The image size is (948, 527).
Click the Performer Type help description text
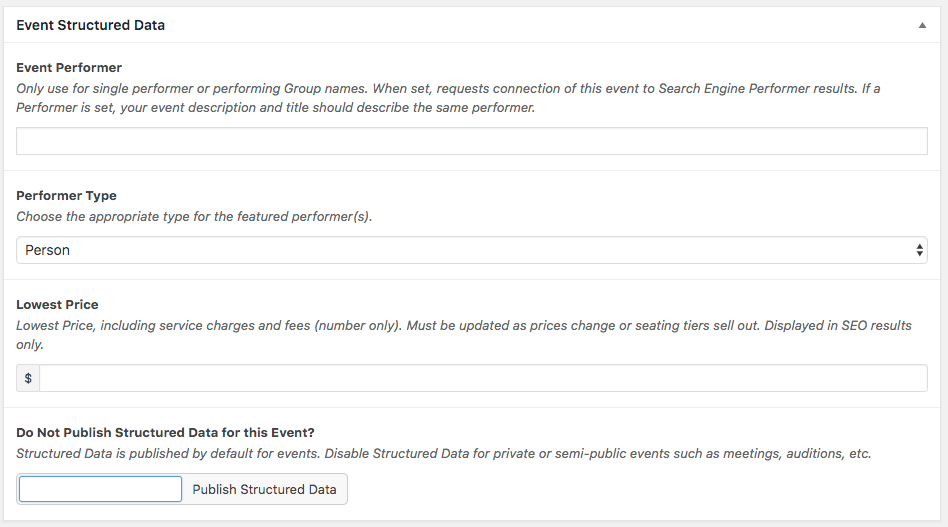pyautogui.click(x=194, y=216)
